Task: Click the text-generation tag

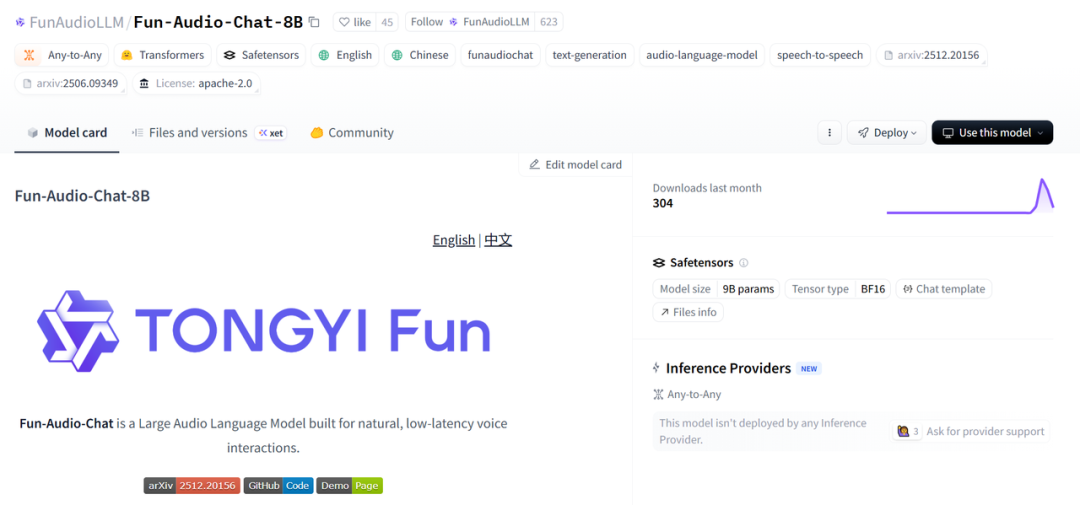Action: pos(590,55)
